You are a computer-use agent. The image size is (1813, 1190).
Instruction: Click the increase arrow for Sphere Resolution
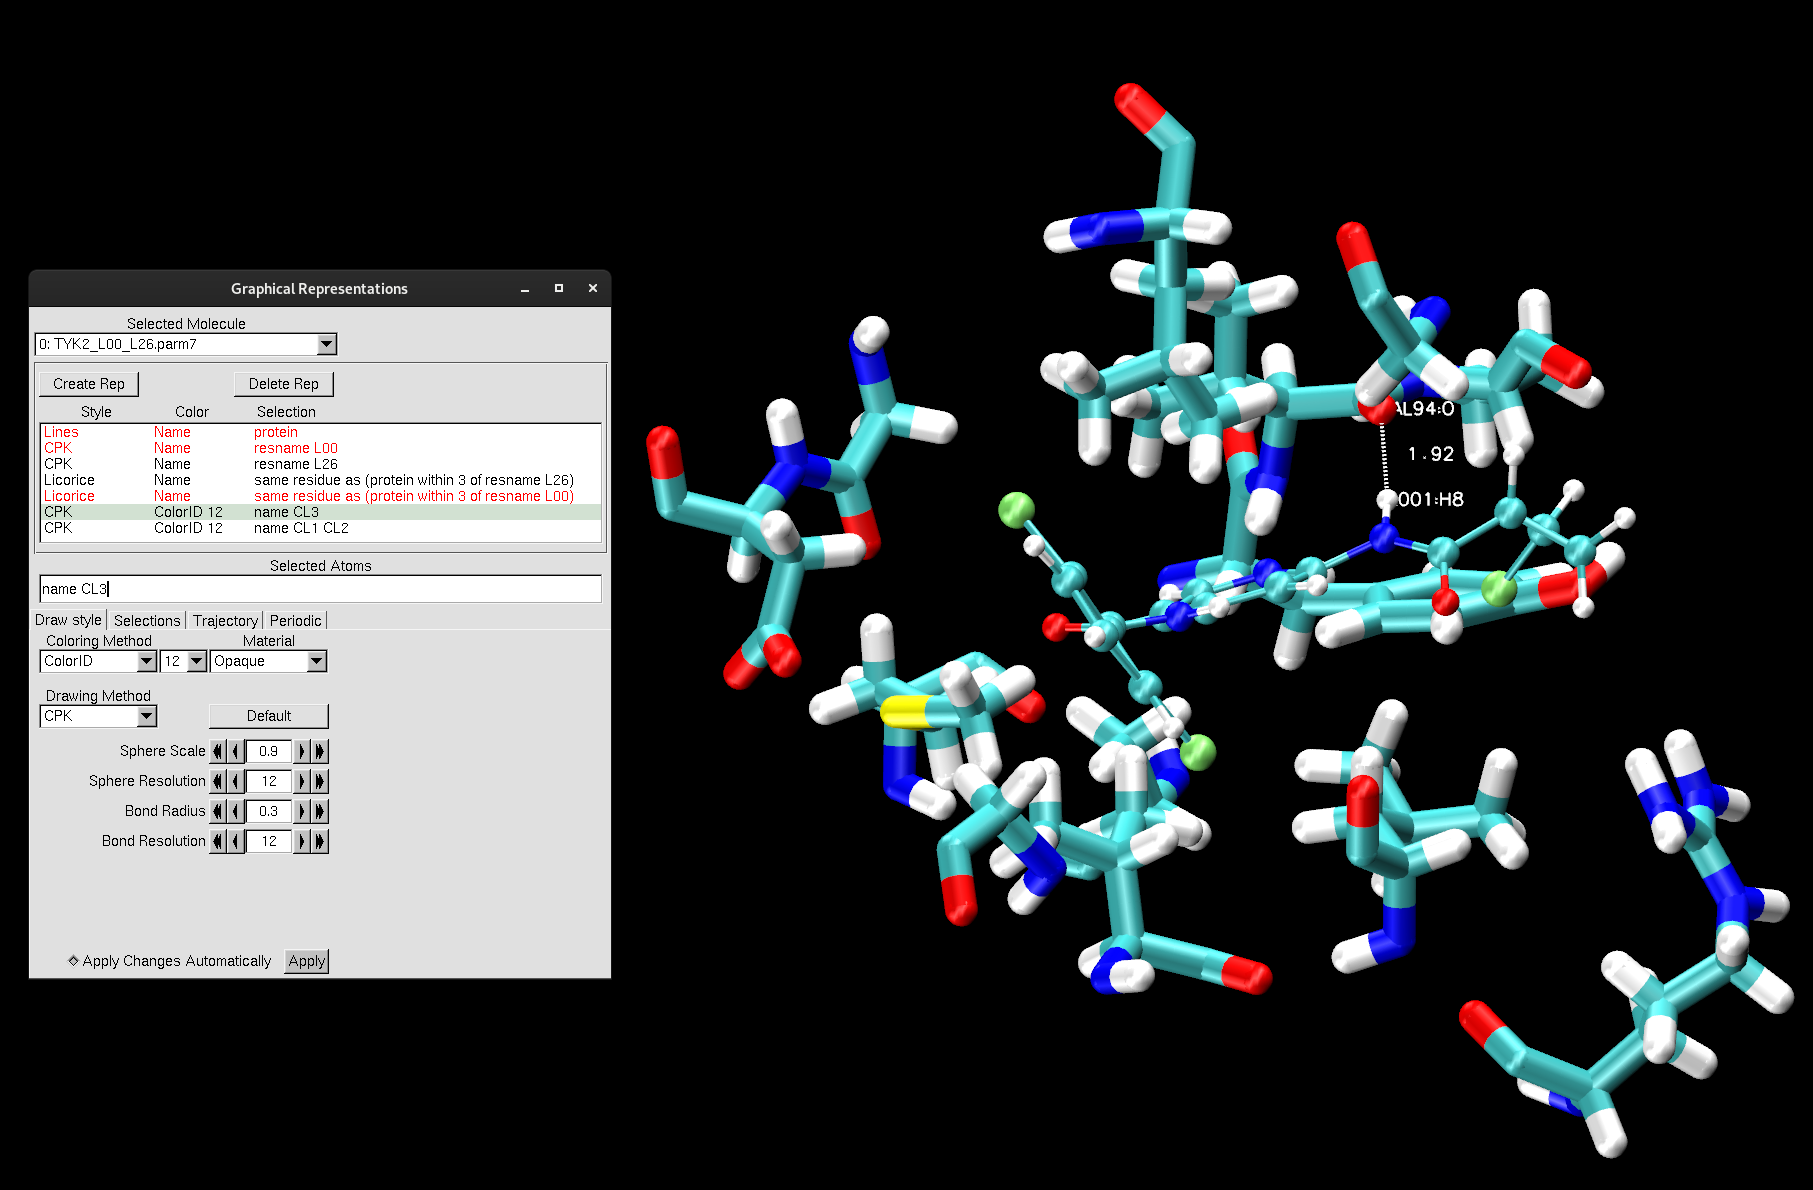[x=302, y=781]
